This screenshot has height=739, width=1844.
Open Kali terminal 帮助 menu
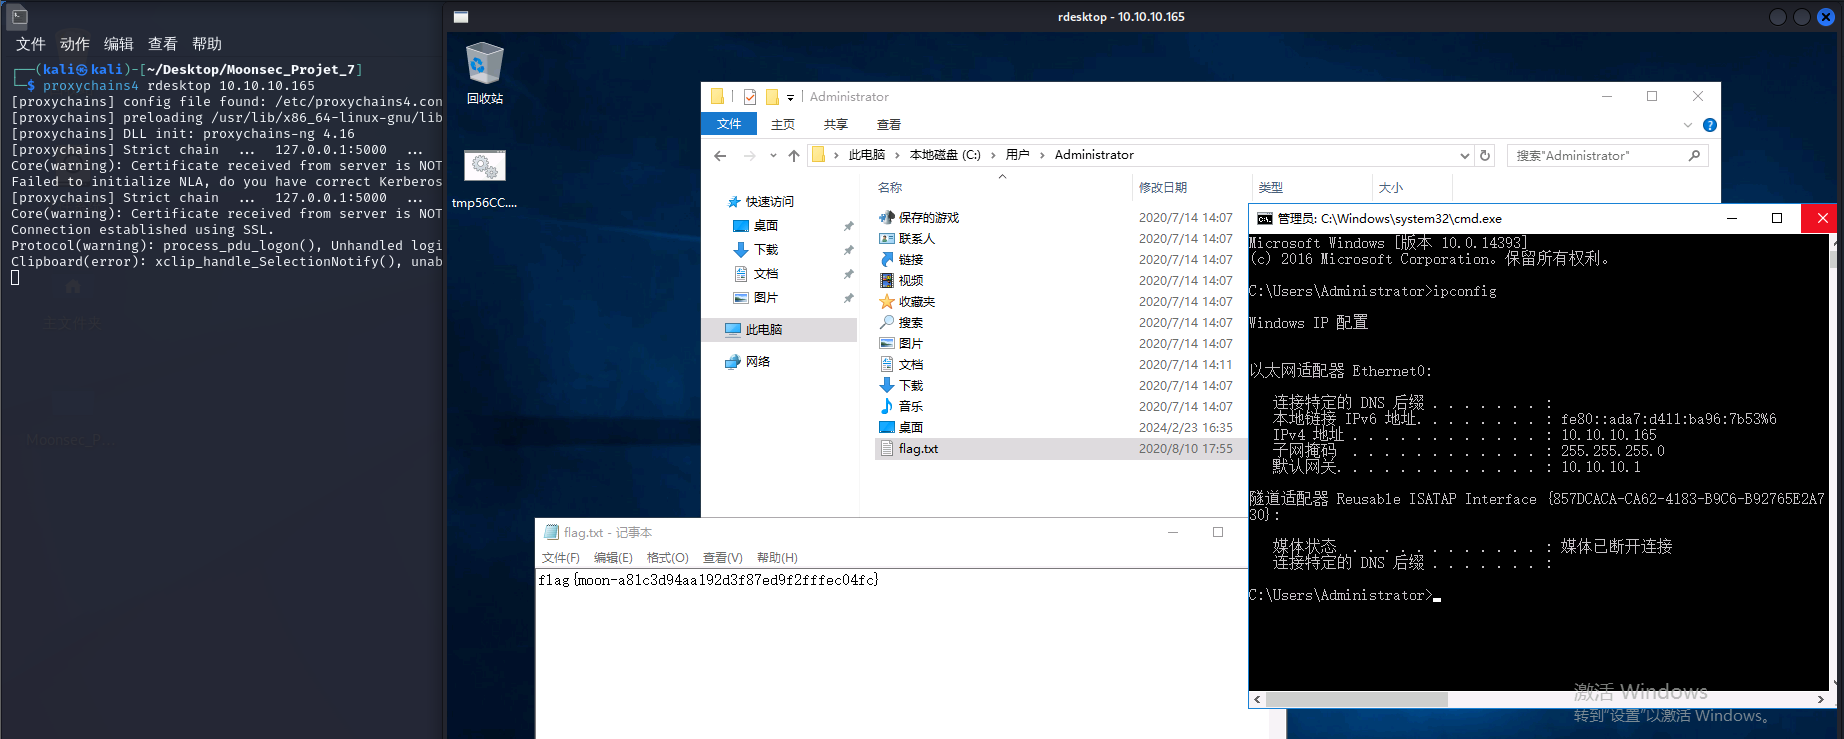(x=206, y=44)
